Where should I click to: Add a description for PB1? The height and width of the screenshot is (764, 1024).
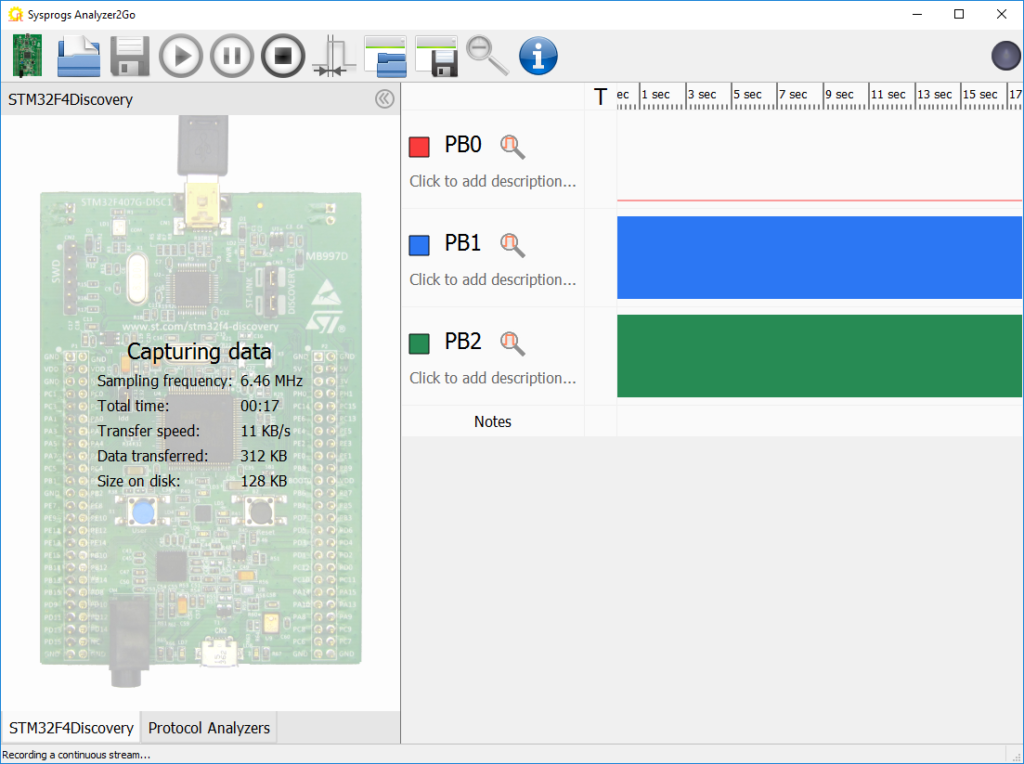click(492, 280)
